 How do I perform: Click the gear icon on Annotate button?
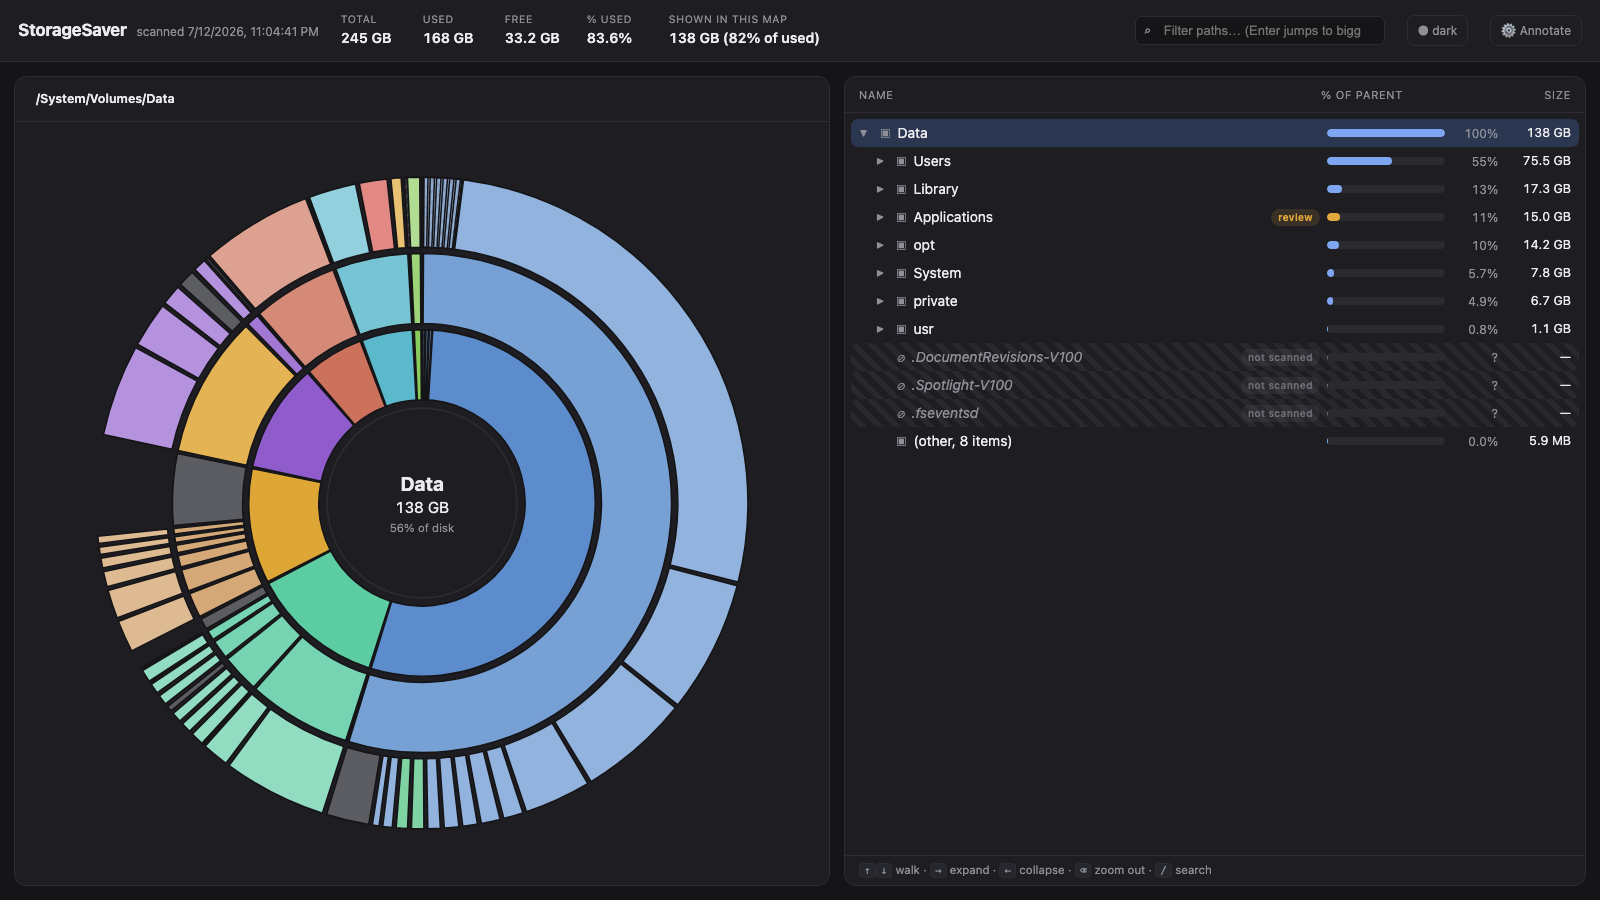click(x=1508, y=31)
